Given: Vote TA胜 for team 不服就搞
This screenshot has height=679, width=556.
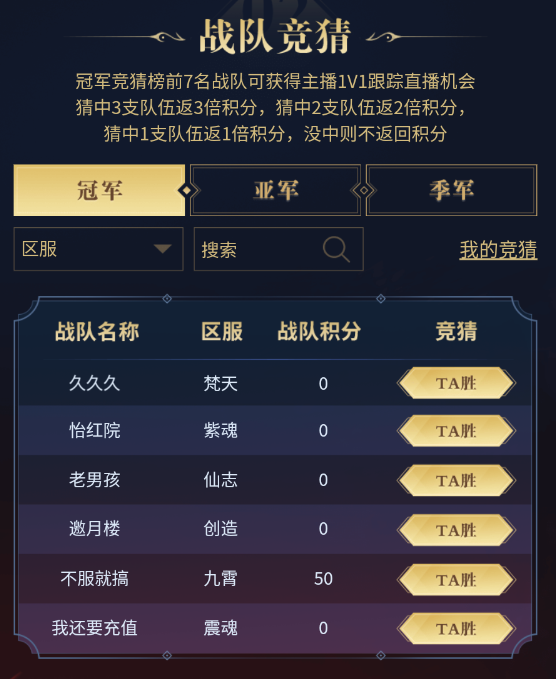Looking at the screenshot, I should (x=456, y=579).
